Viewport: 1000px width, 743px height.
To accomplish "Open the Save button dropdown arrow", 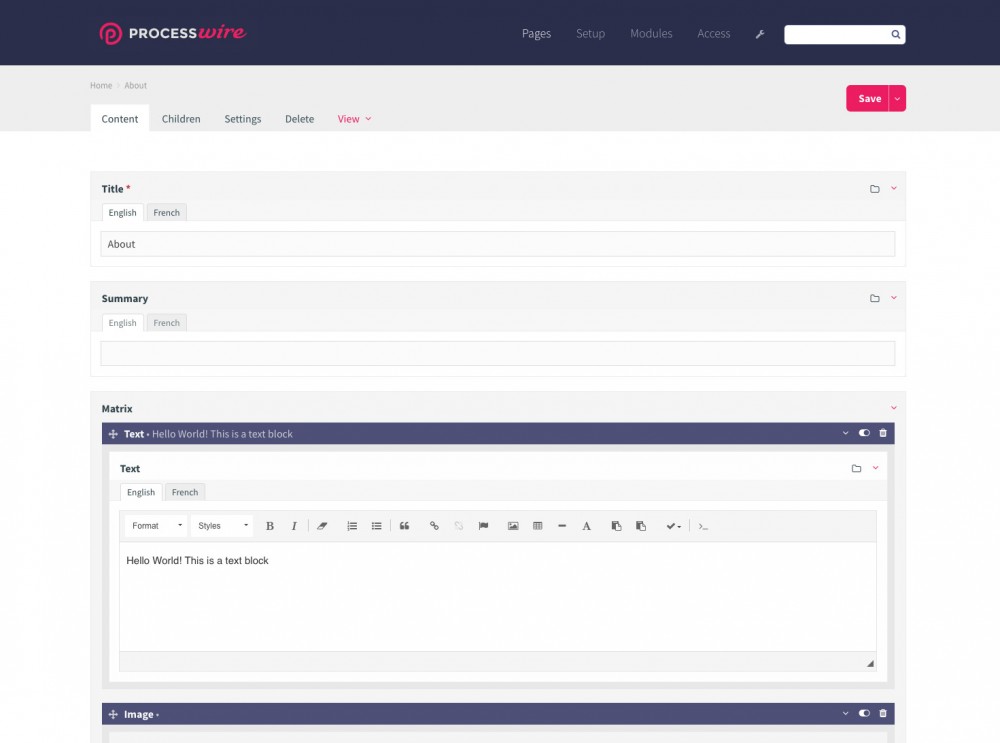I will pos(897,98).
